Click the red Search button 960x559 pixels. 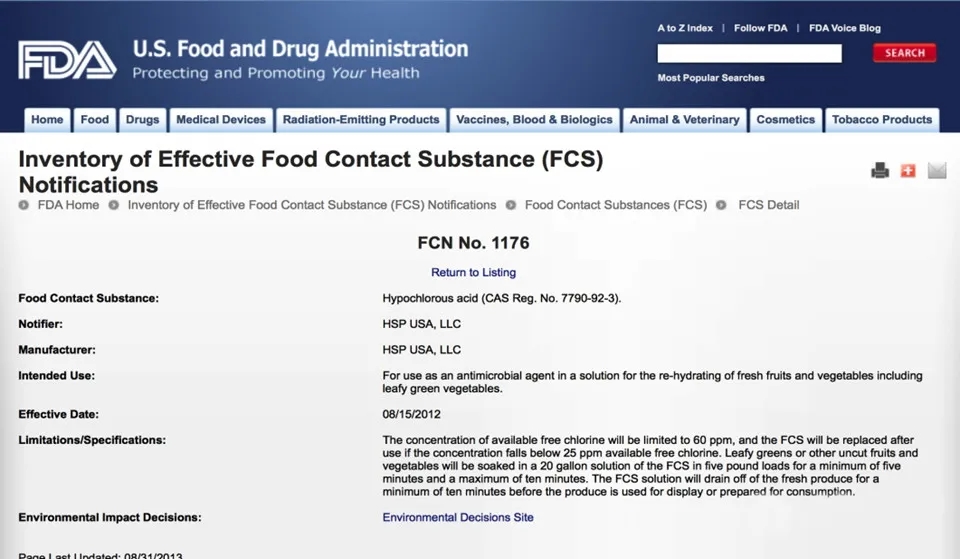click(904, 53)
